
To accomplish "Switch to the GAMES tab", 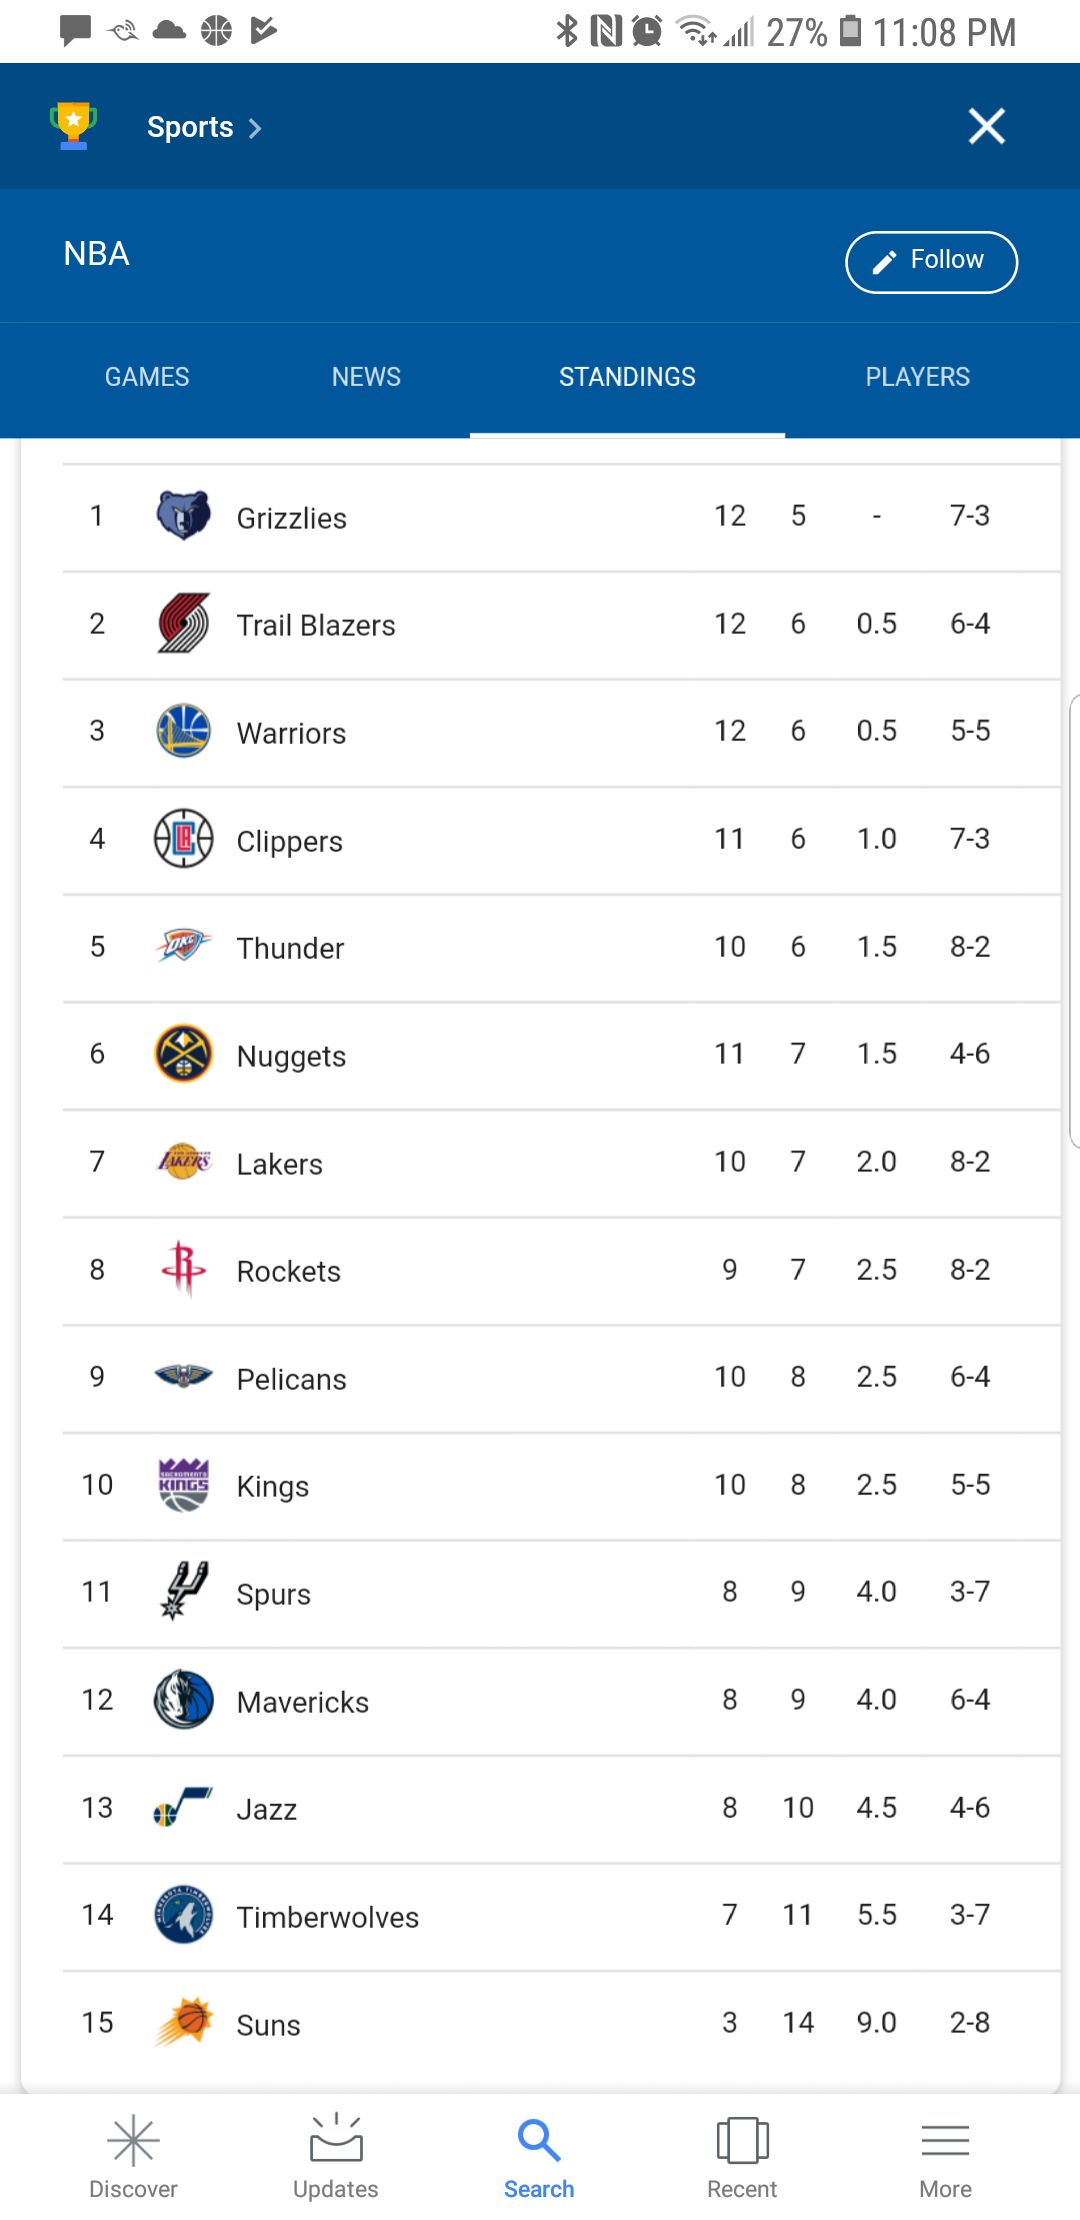I will pyautogui.click(x=146, y=377).
